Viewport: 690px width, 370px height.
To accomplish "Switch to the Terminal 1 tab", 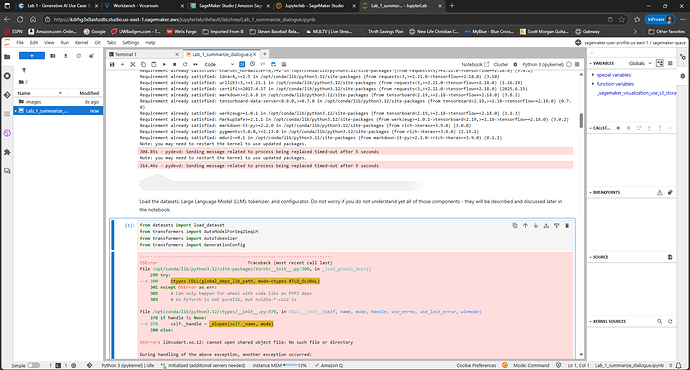I will click(126, 54).
